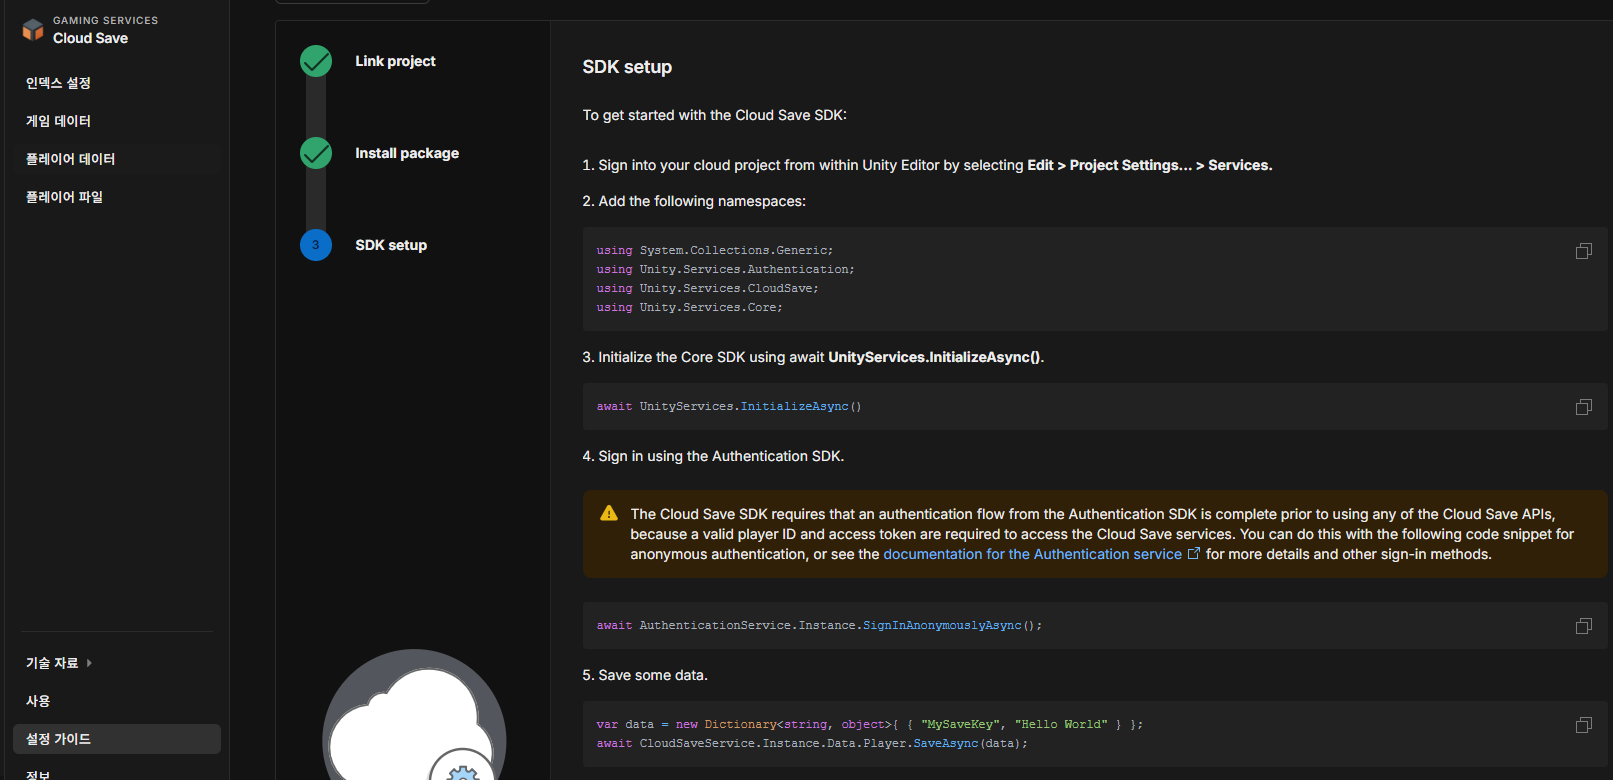Click '4. Sign in using the Authentication SDK.'
Screen dimensions: 1613x780
[713, 456]
